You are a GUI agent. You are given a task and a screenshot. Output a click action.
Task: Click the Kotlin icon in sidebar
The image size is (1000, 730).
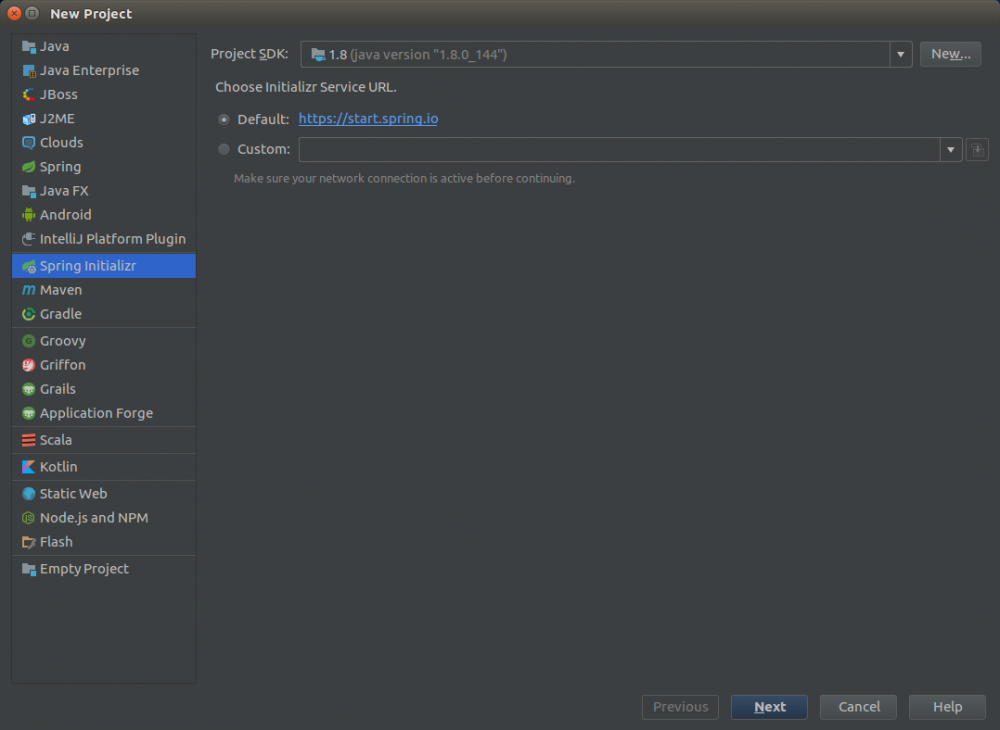(29, 467)
